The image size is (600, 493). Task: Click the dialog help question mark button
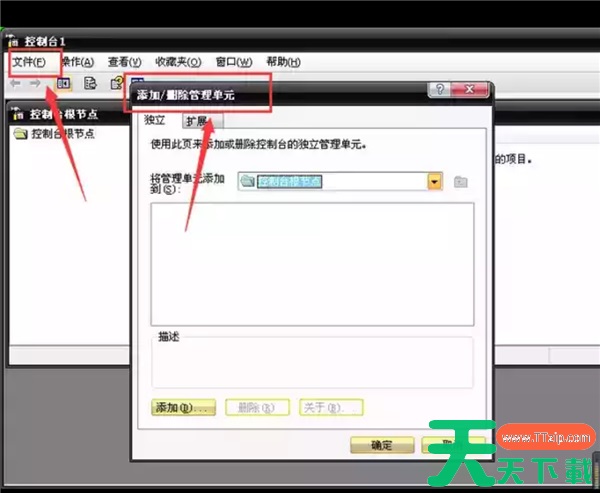pos(440,90)
